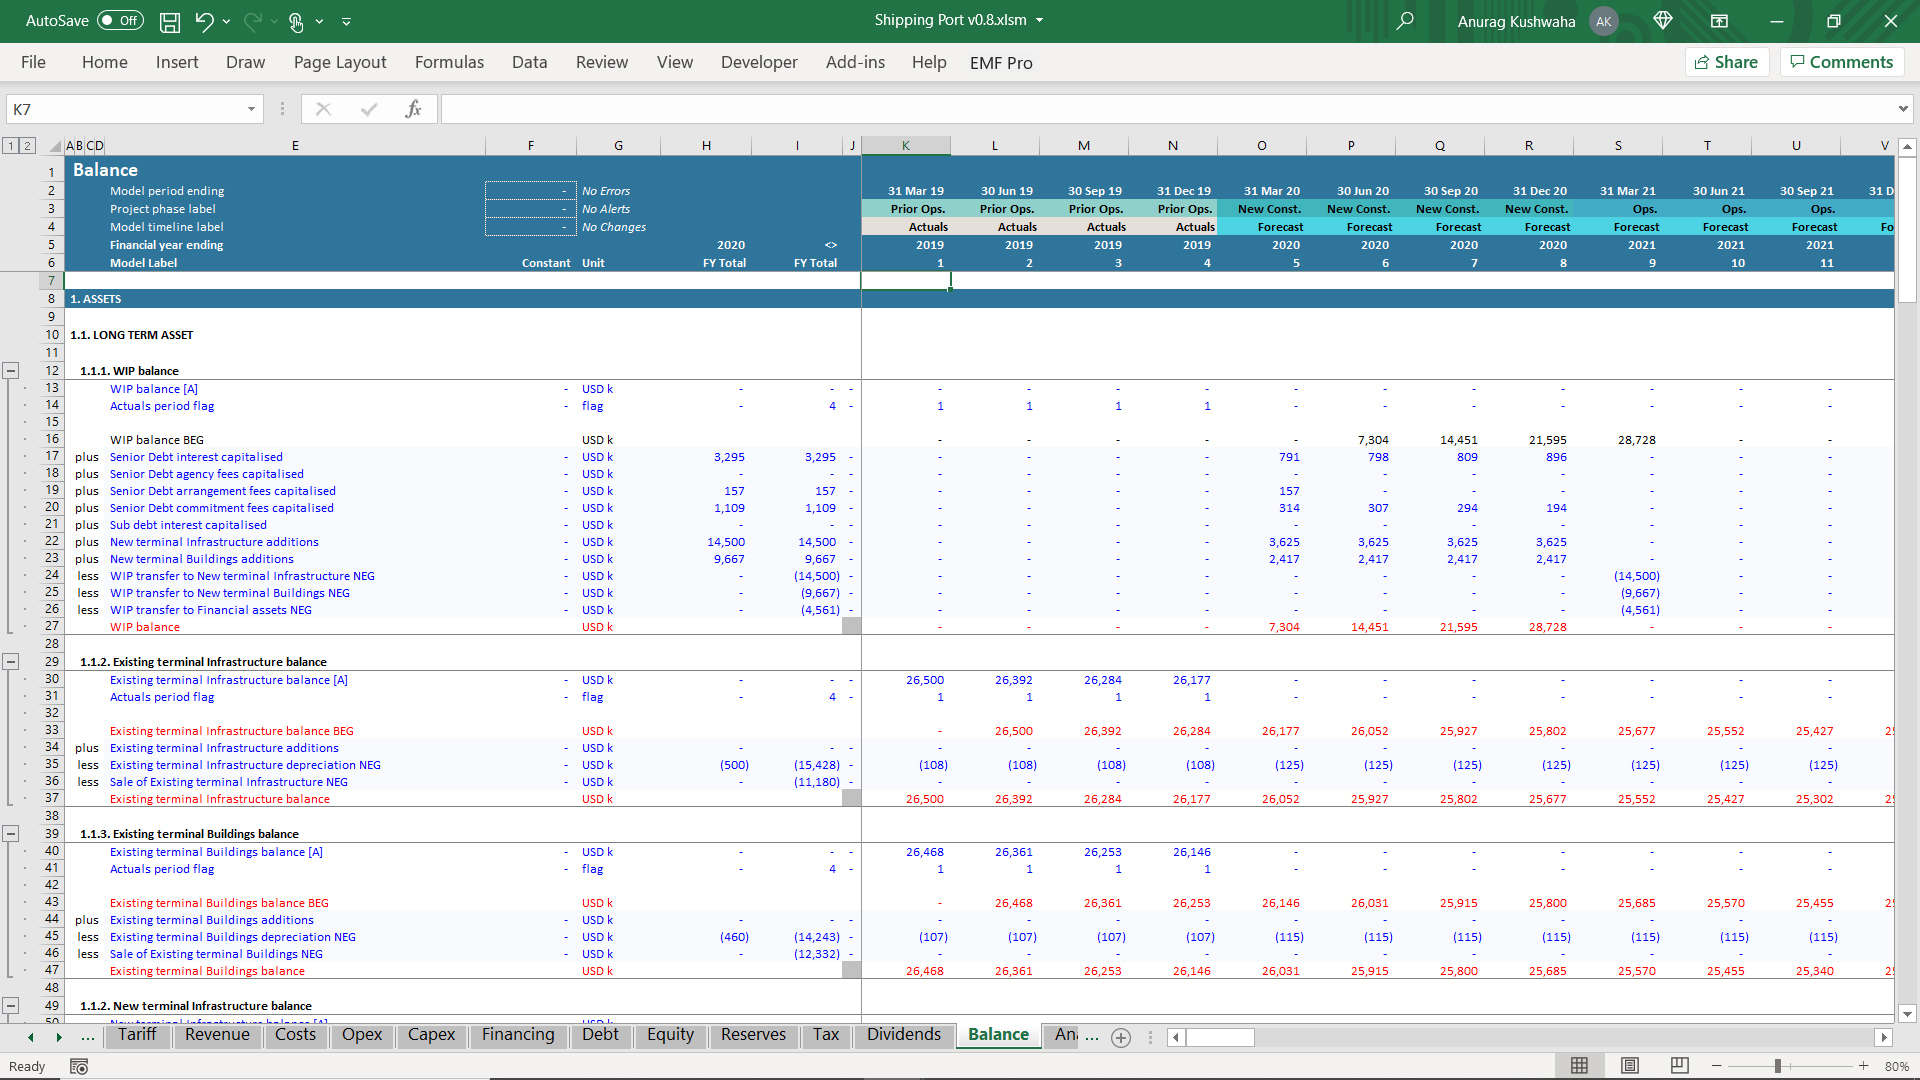Click the Insert Function fx icon
This screenshot has height=1080, width=1920.
[413, 109]
